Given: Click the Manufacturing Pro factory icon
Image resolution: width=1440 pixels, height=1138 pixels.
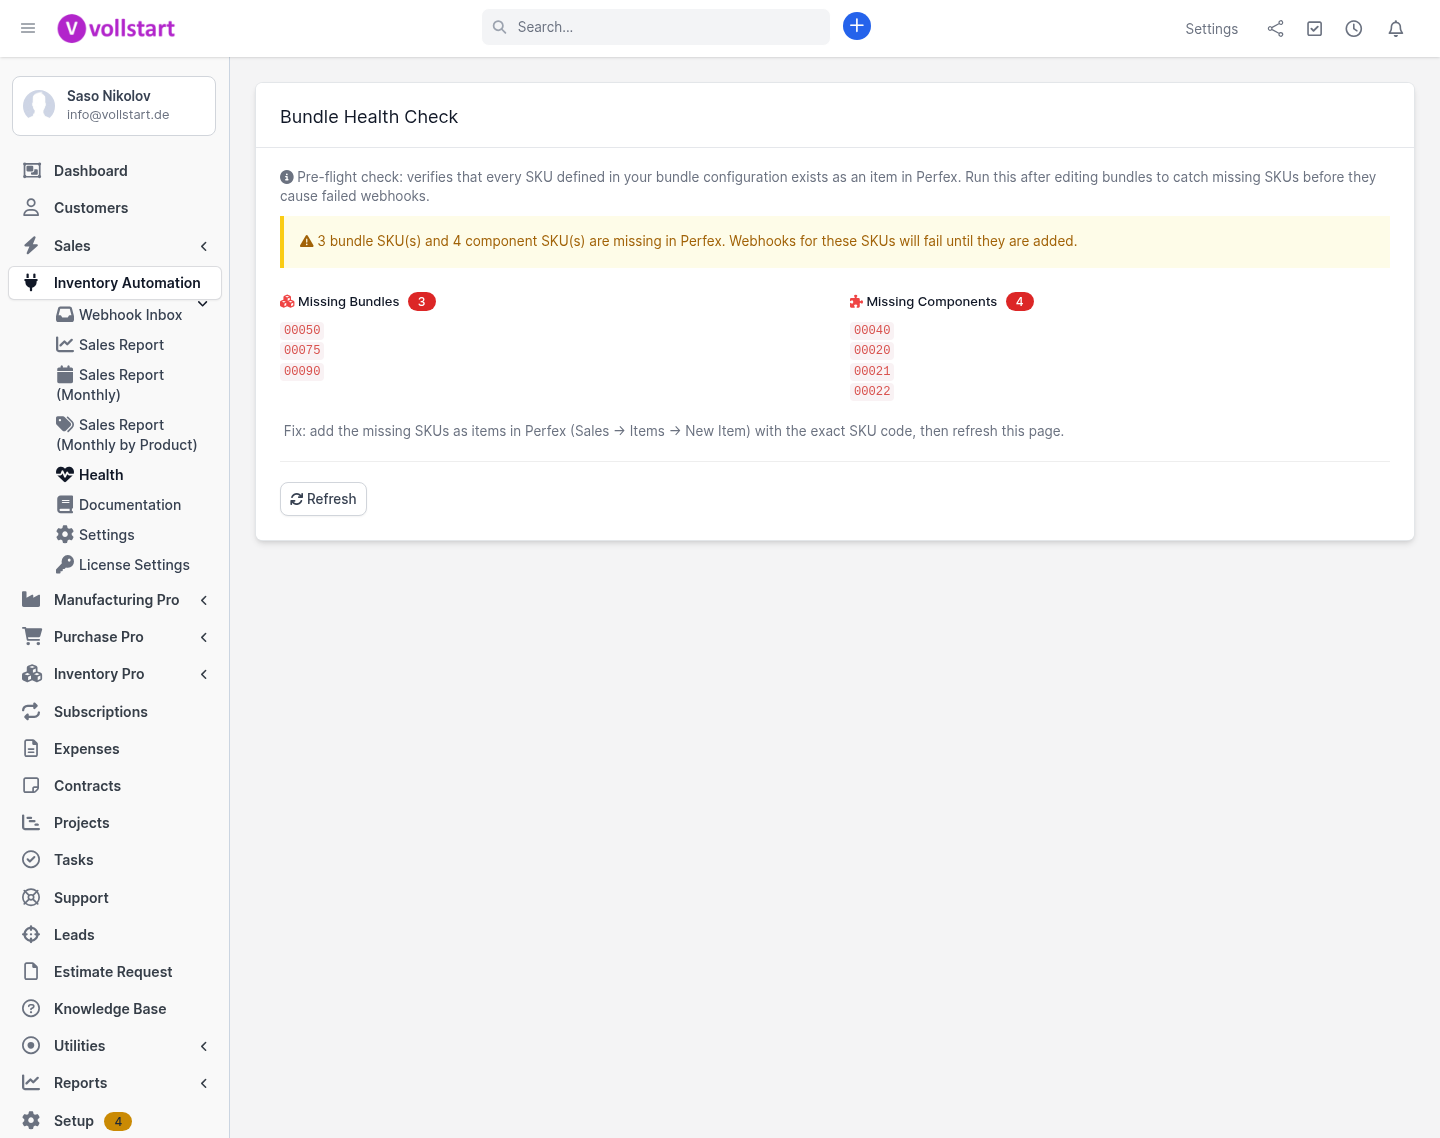Looking at the screenshot, I should click(31, 600).
